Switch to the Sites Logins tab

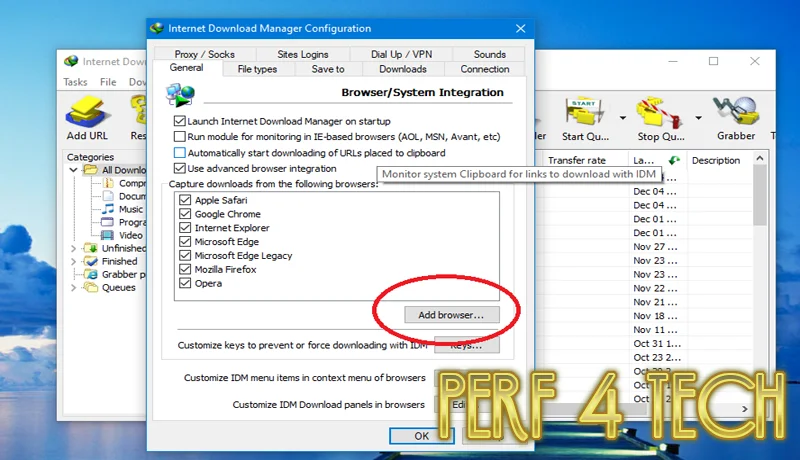[x=303, y=54]
